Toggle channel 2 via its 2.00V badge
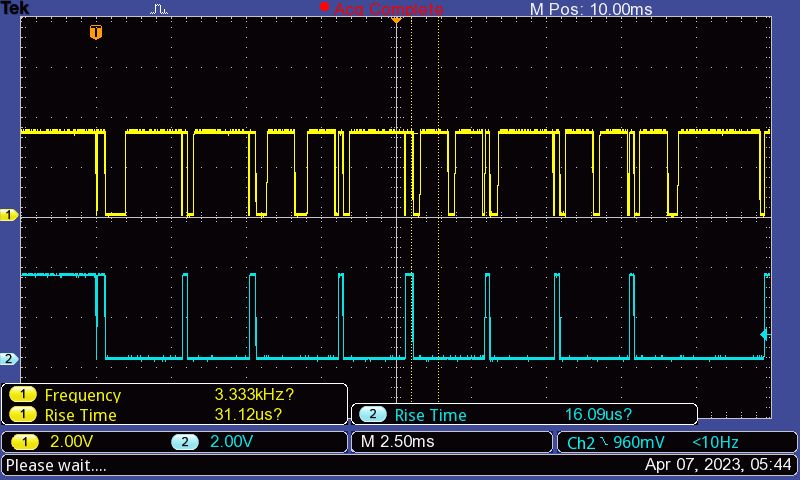 coord(184,442)
